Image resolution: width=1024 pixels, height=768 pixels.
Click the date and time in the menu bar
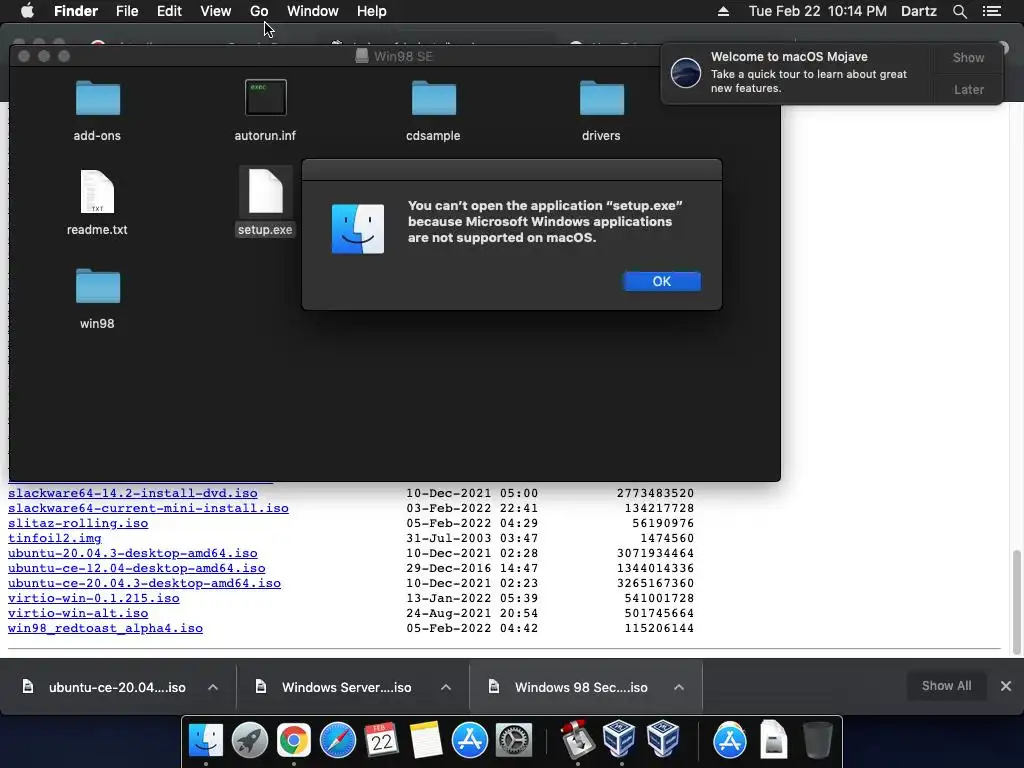pyautogui.click(x=818, y=11)
